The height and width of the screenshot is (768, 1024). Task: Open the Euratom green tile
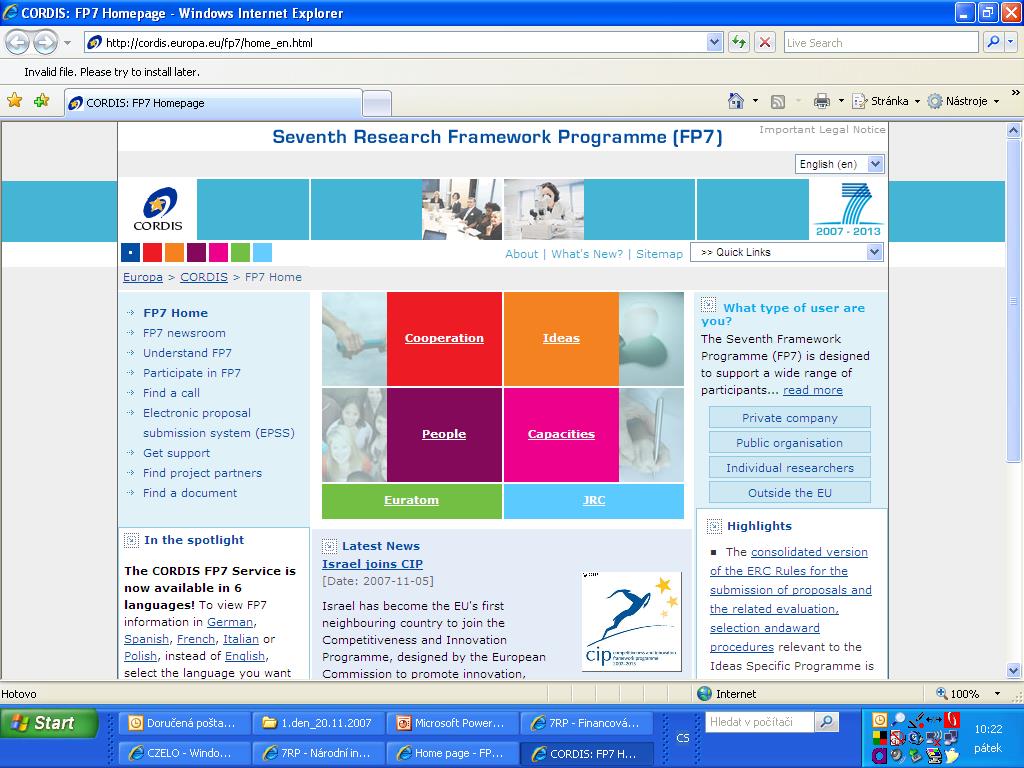(411, 500)
